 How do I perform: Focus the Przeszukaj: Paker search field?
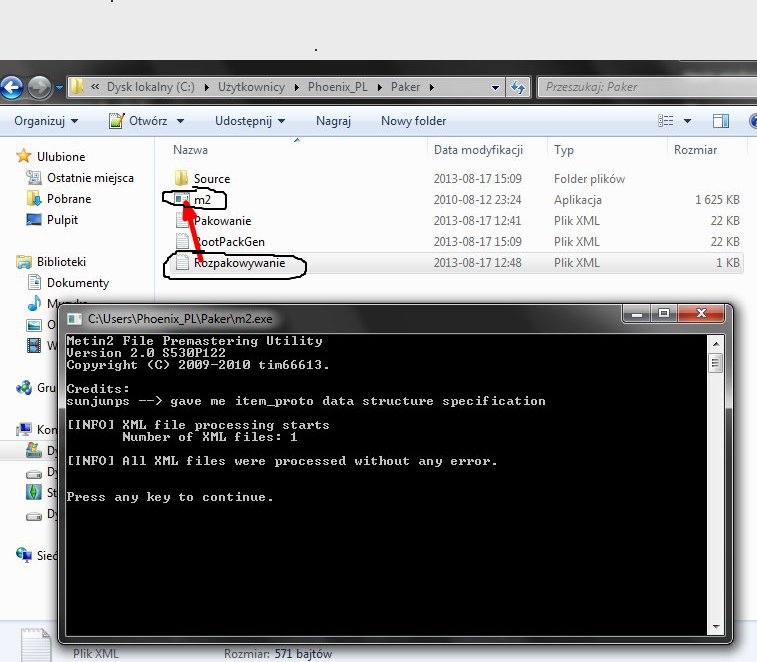coord(647,87)
